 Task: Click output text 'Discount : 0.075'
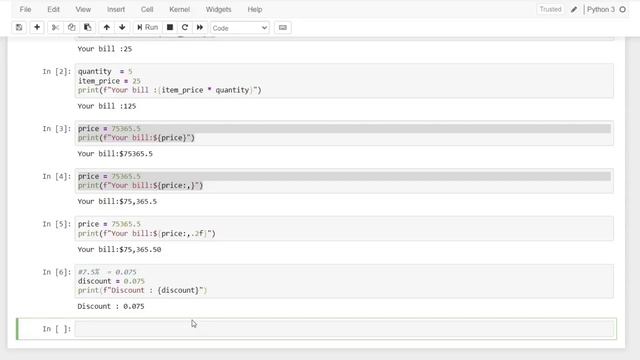(x=111, y=306)
